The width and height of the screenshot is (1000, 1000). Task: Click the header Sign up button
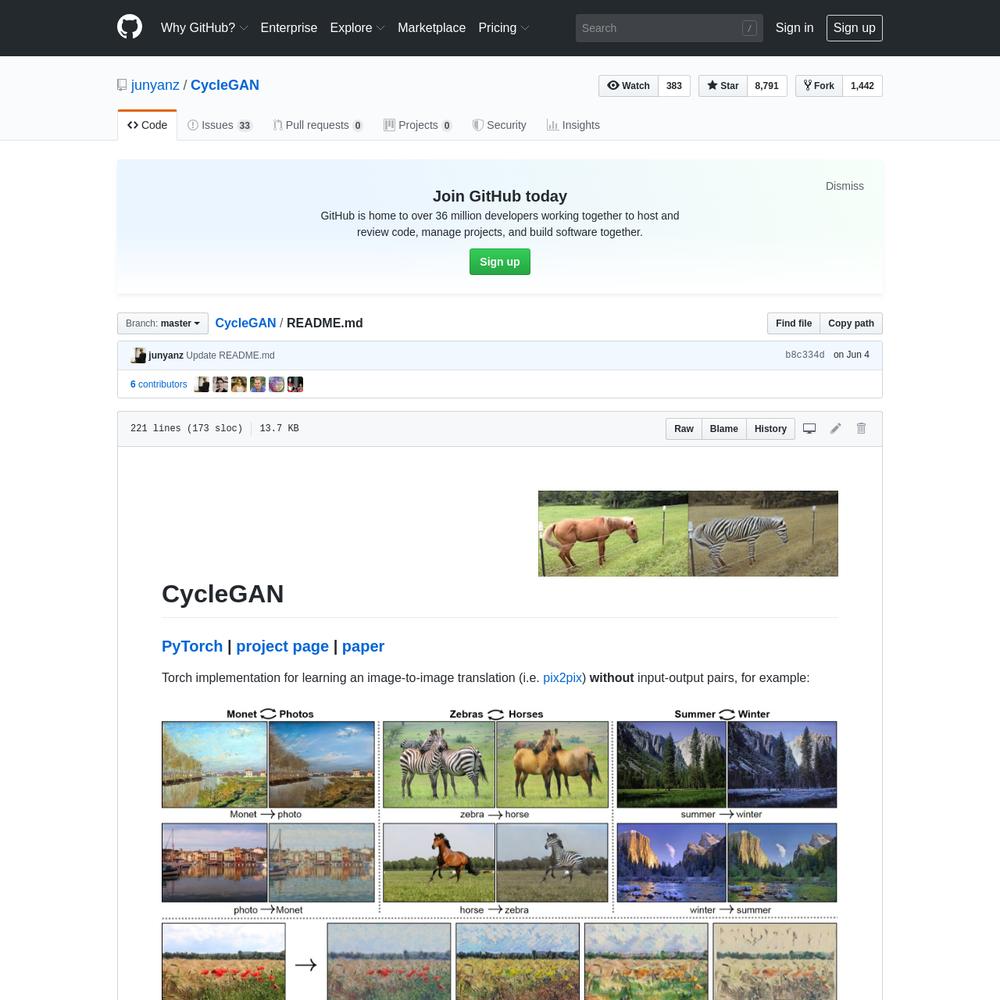tap(855, 28)
